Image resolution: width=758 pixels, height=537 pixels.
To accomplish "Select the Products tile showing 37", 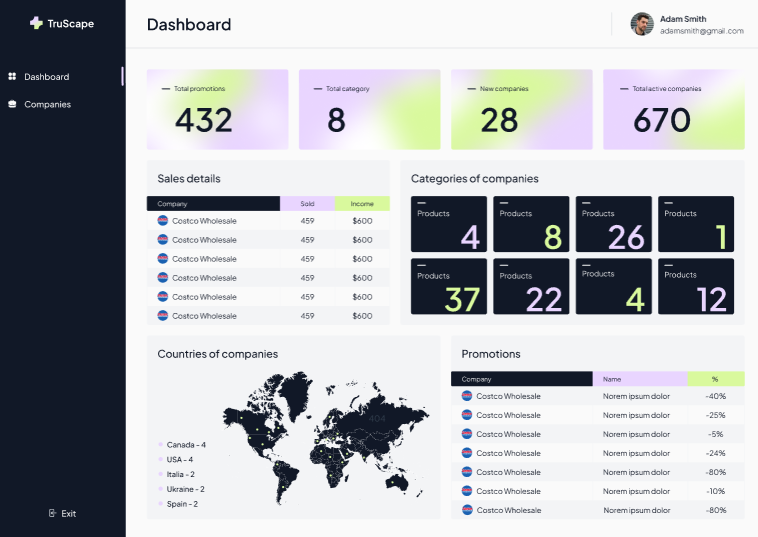I will pyautogui.click(x=449, y=286).
